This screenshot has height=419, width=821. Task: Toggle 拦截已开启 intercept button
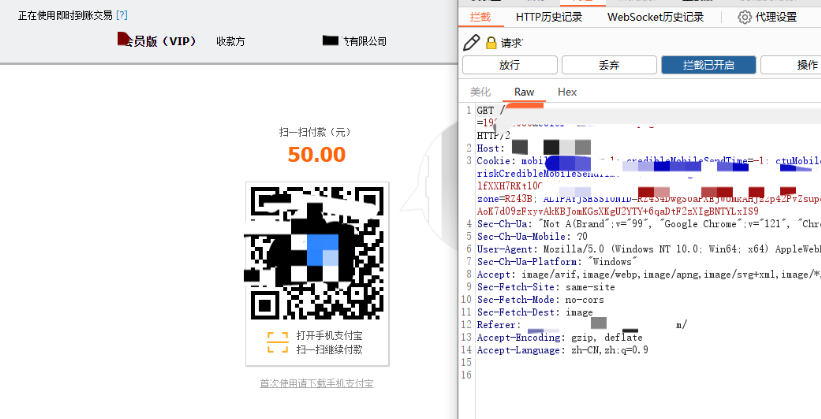[x=708, y=65]
